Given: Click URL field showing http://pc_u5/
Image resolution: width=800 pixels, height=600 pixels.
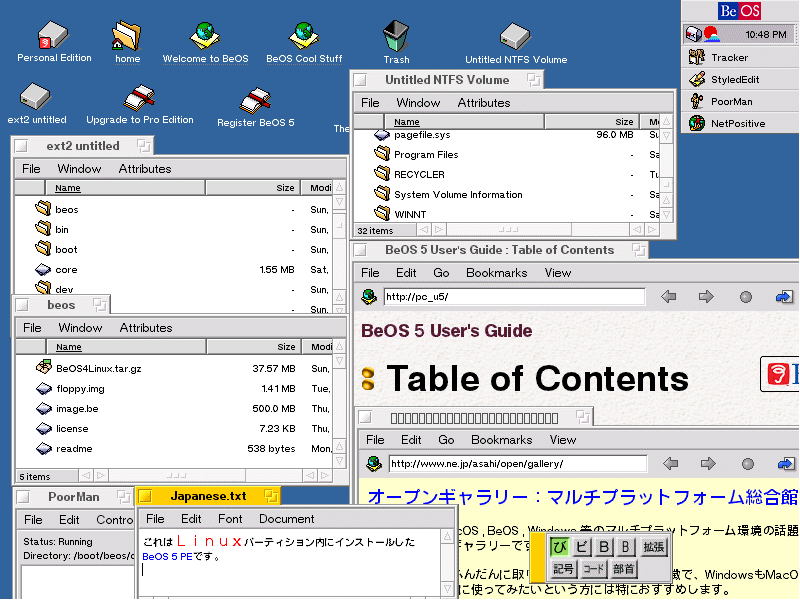Looking at the screenshot, I should (x=514, y=297).
